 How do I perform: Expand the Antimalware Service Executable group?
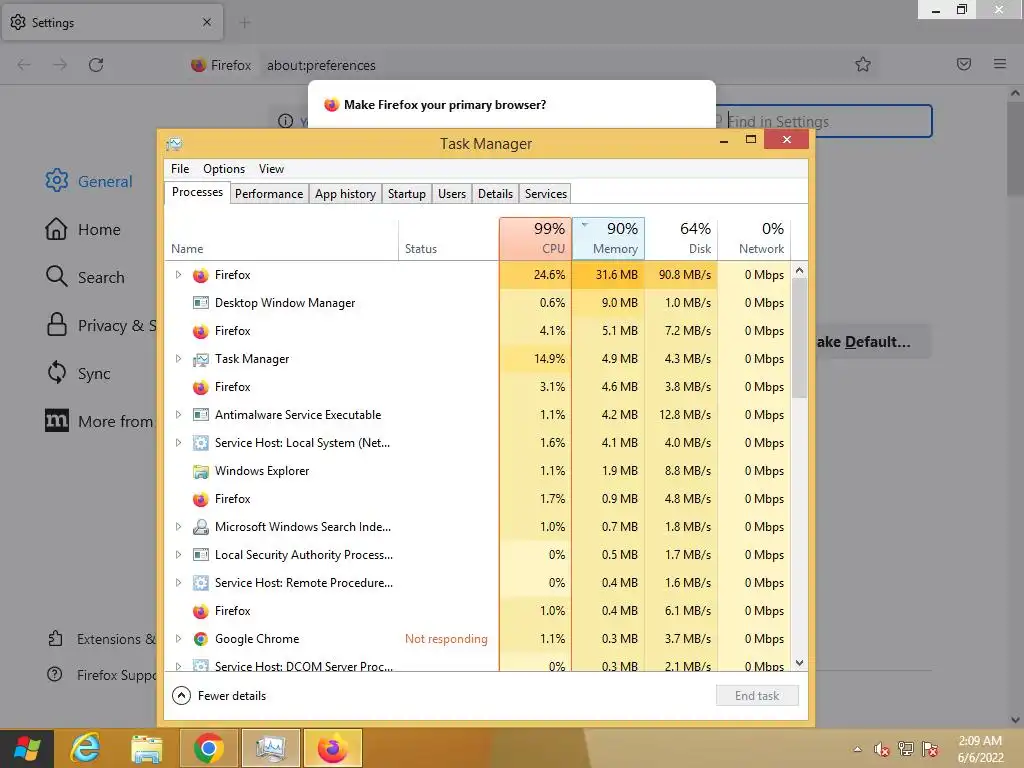178,415
